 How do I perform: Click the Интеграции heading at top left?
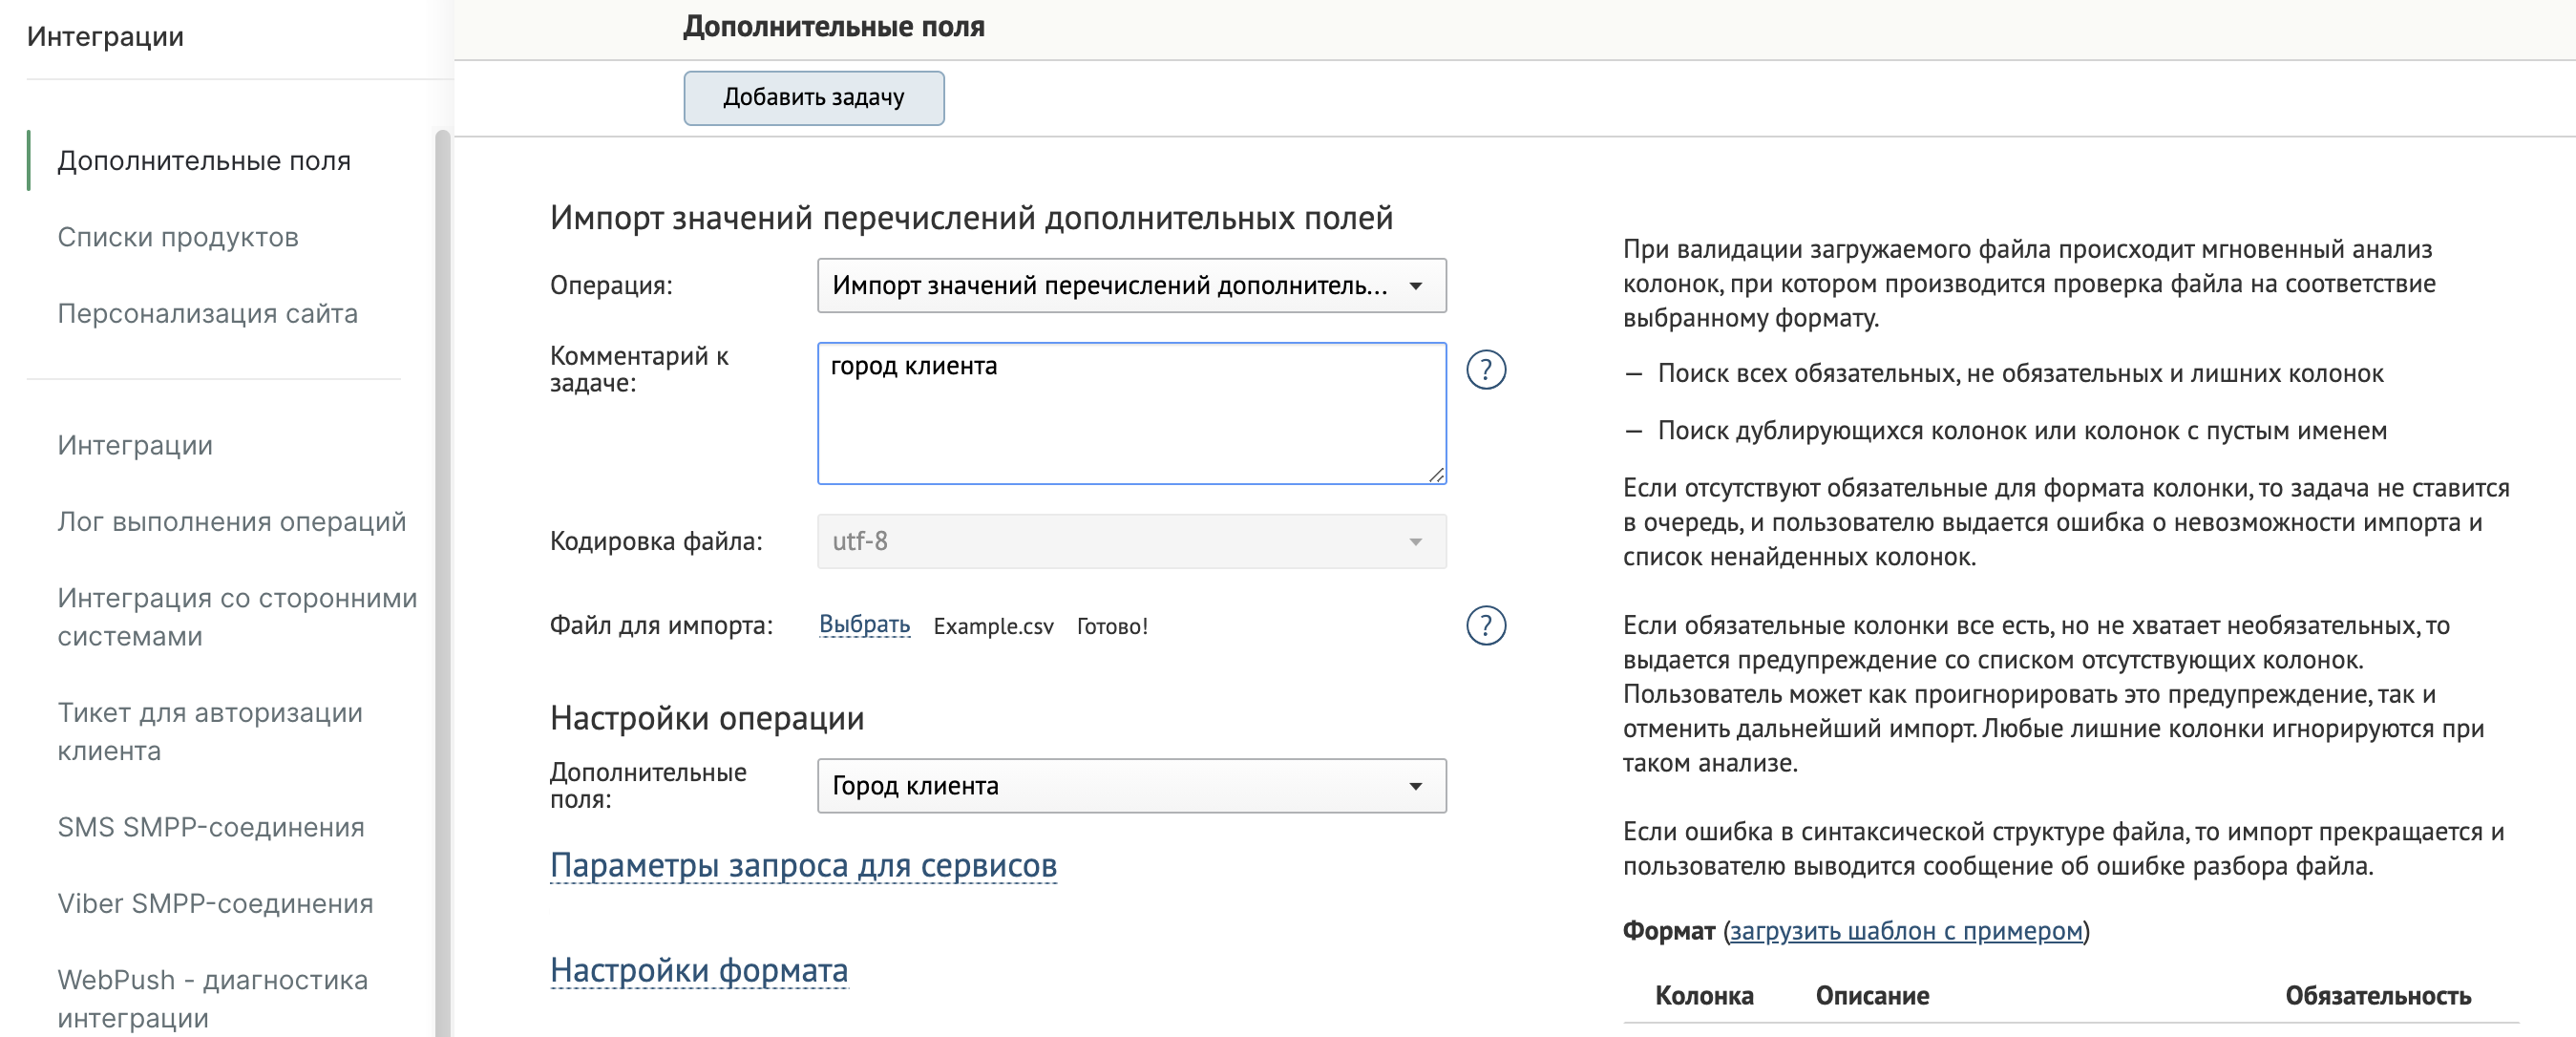[105, 36]
